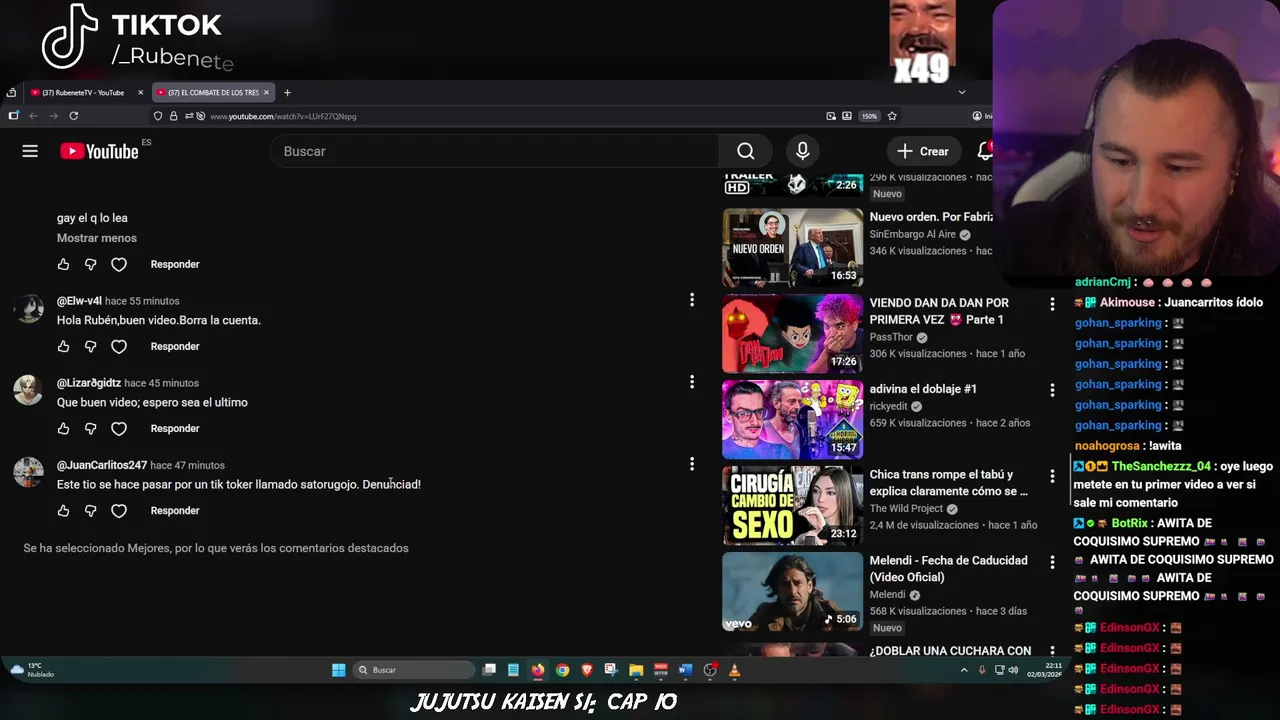Open @JuanCarlitos247 username link
Image resolution: width=1280 pixels, height=720 pixels.
click(102, 465)
